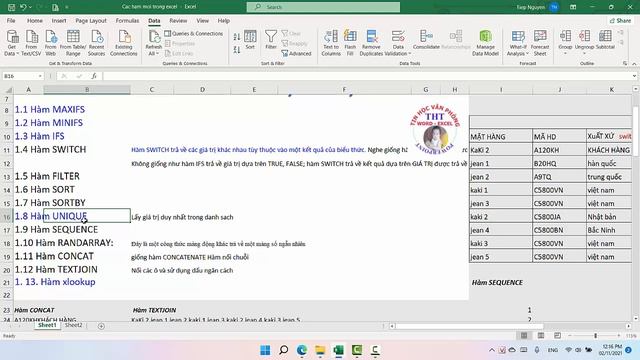The image size is (640, 360).
Task: Switch to the Home tab
Action: 35,20
